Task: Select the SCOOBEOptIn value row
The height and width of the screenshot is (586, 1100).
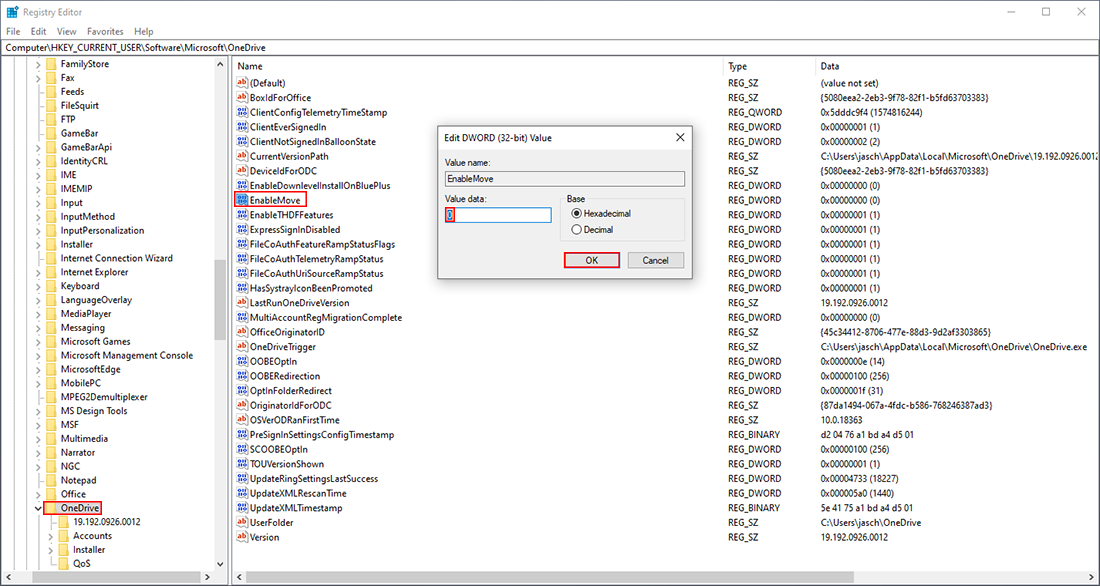Action: click(x=279, y=449)
